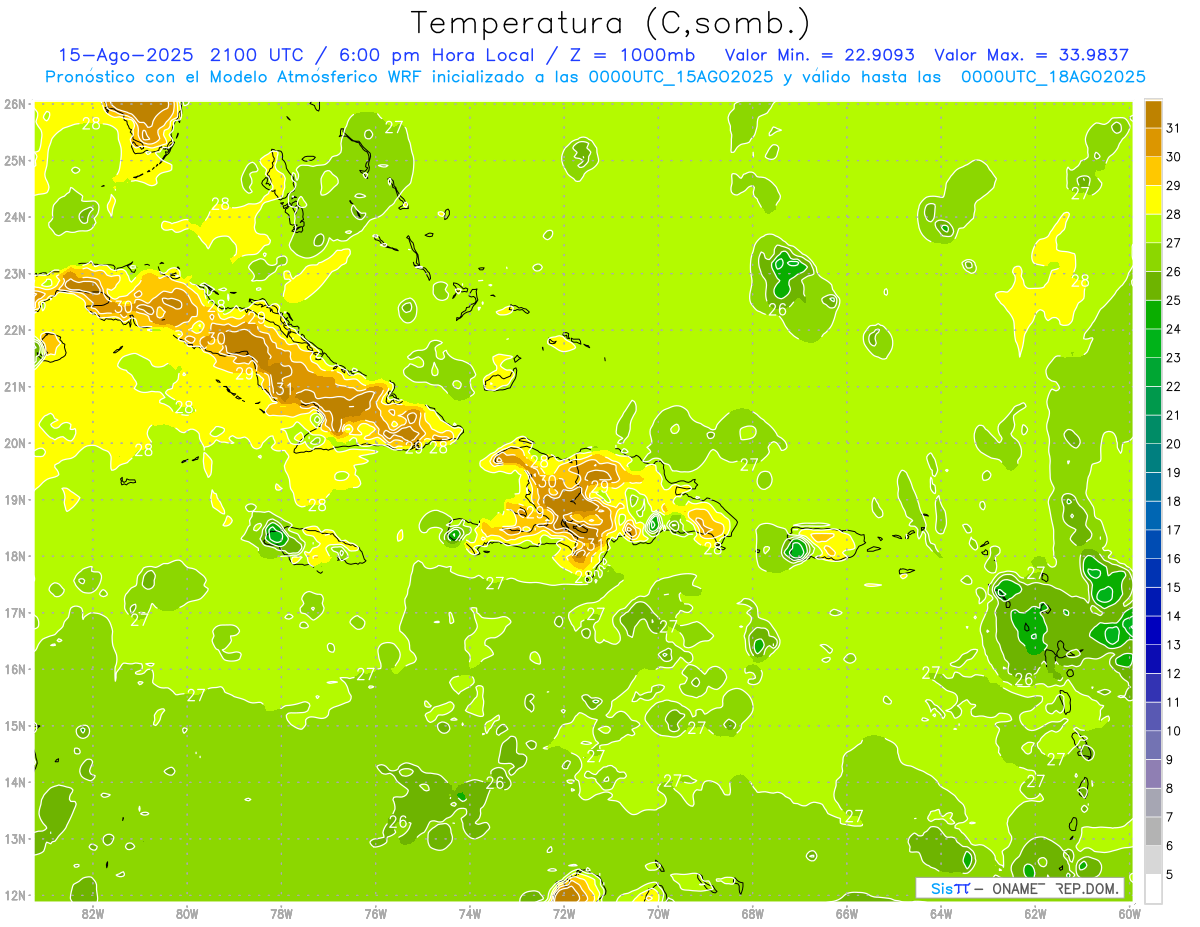
Task: Click the "70W" longitude axis label
Action: pyautogui.click(x=658, y=914)
